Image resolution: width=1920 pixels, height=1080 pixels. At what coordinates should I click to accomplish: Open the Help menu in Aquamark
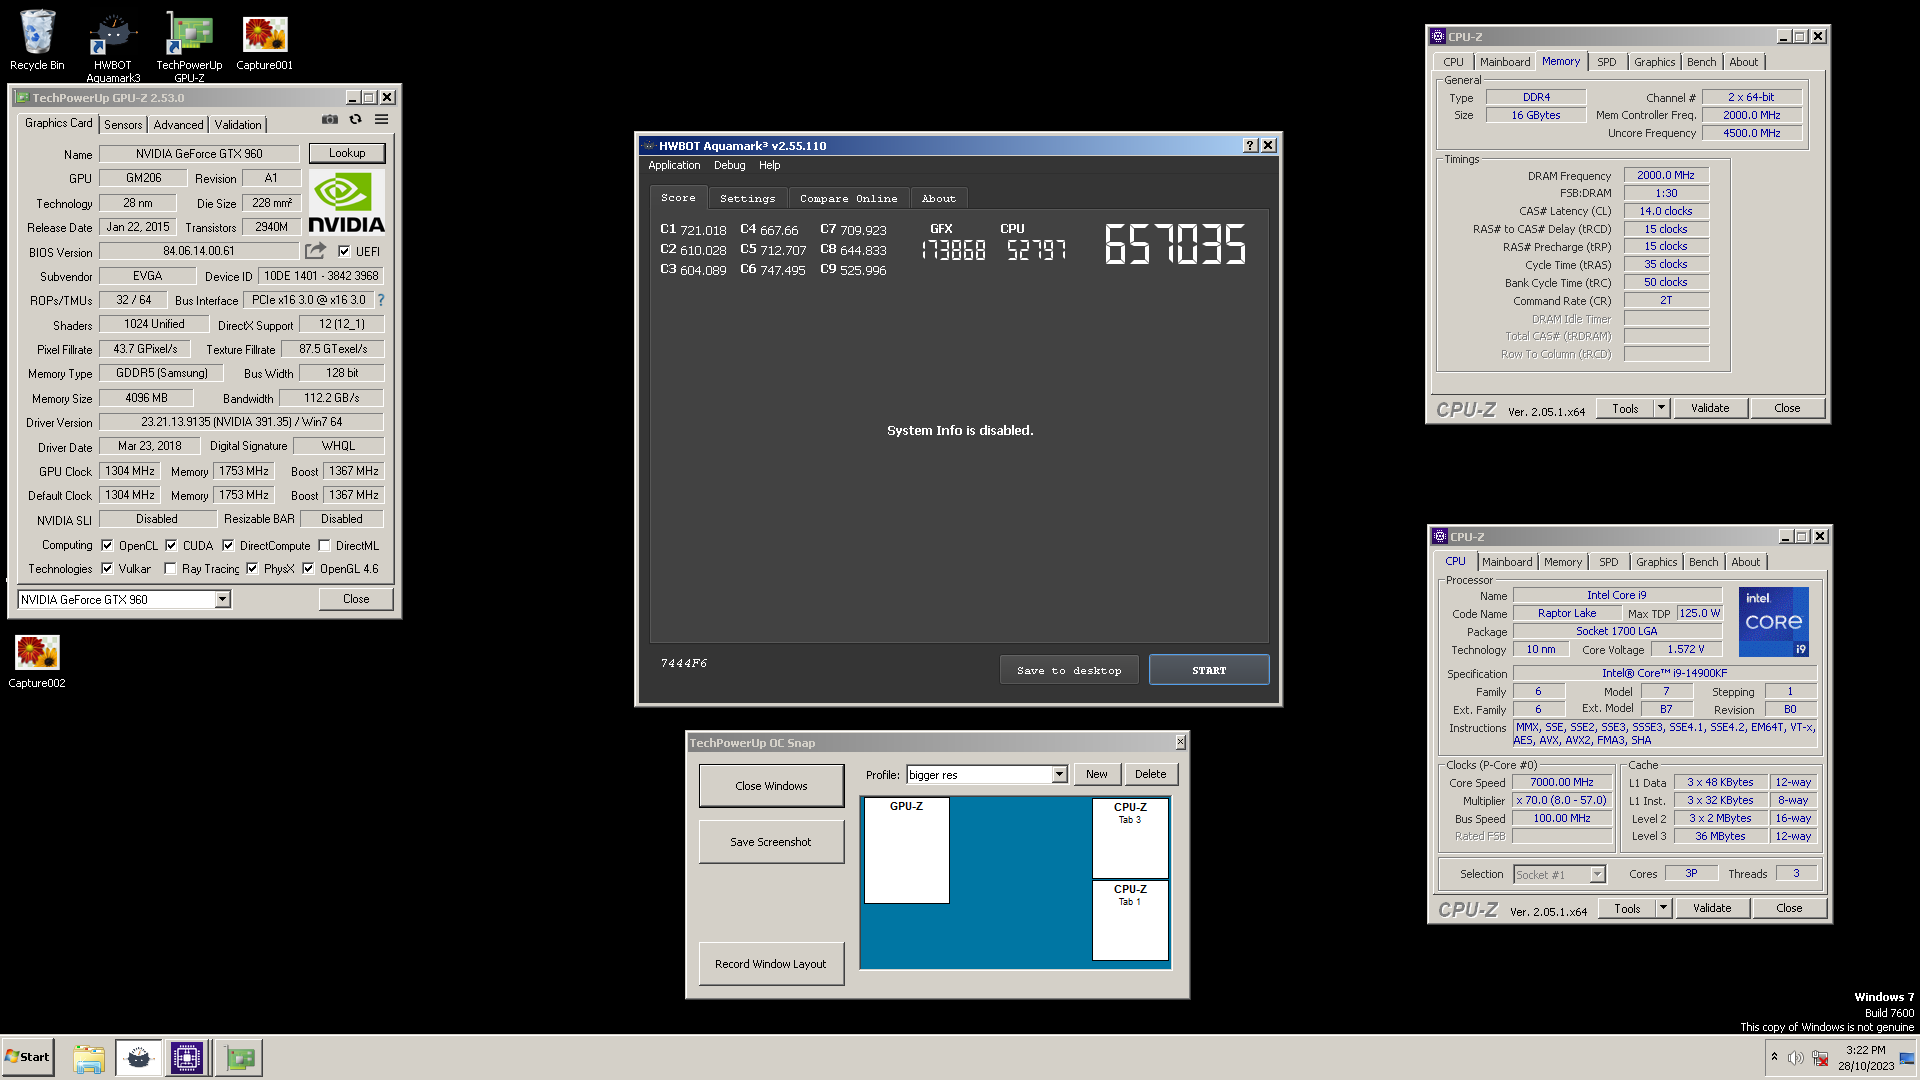click(x=769, y=165)
